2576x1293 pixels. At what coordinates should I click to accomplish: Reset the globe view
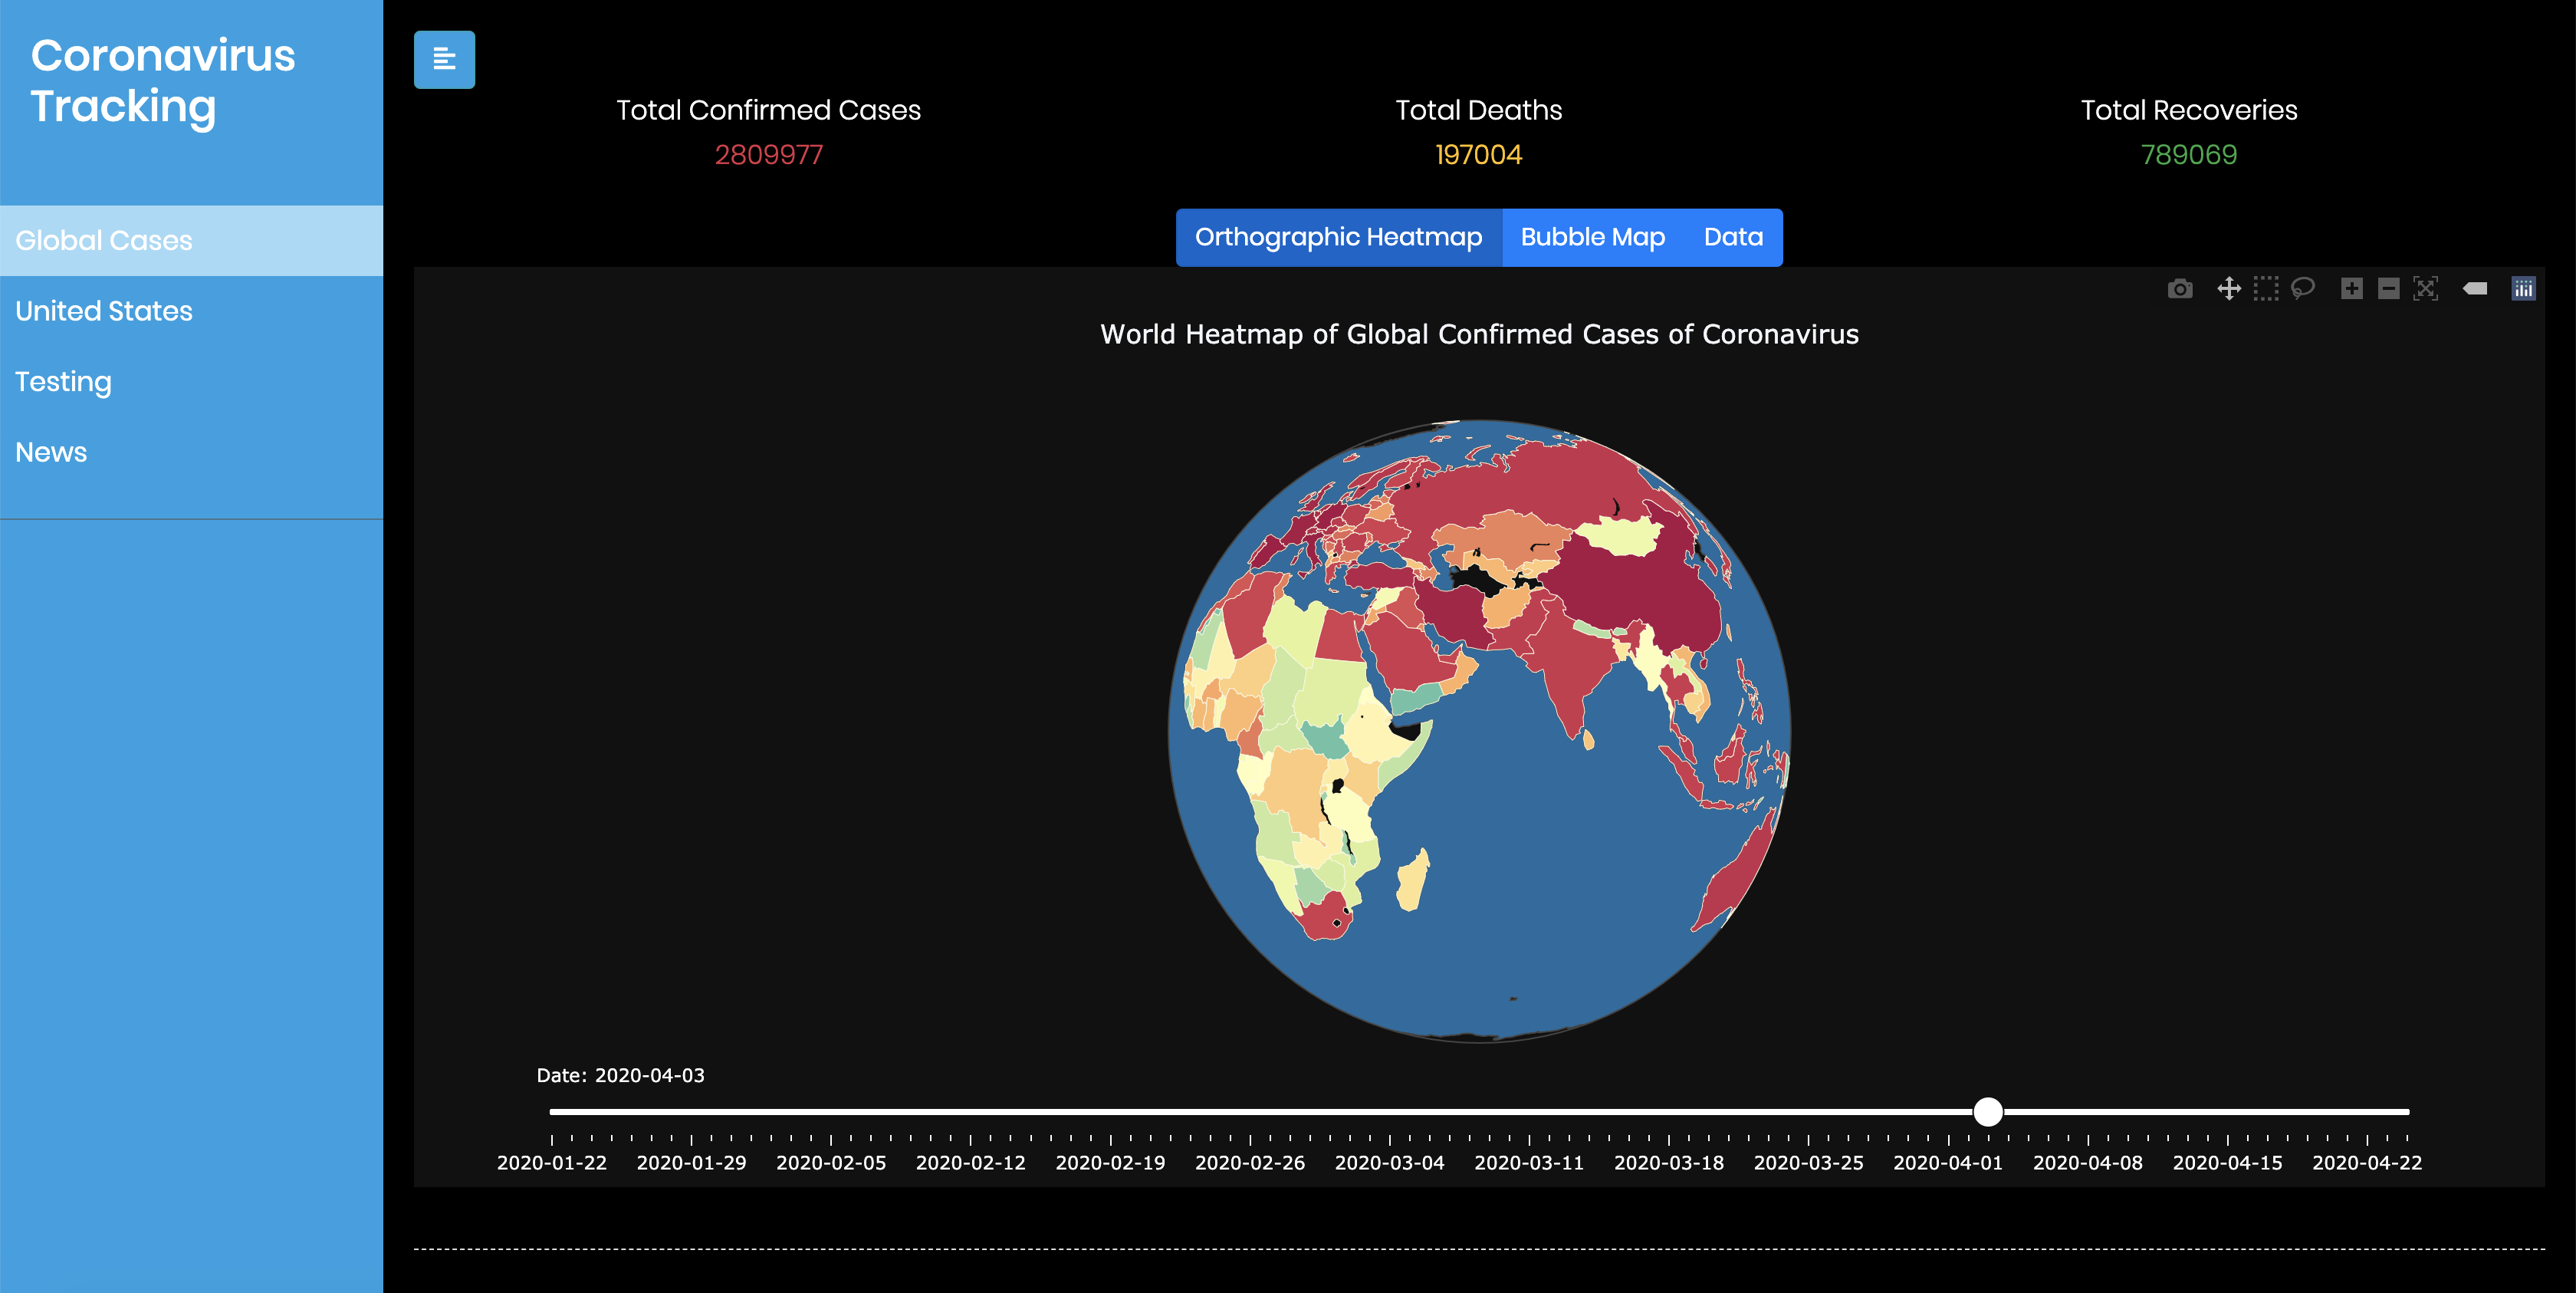tap(2426, 289)
